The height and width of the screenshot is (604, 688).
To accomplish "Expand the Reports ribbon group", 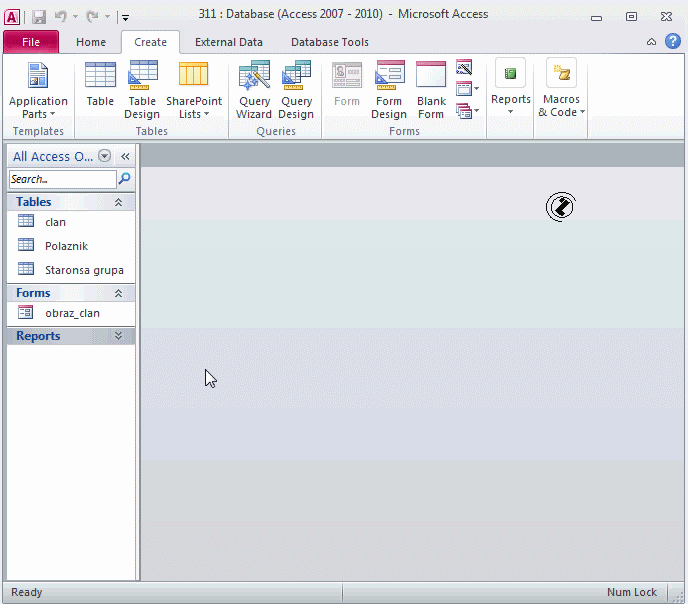I will (510, 87).
